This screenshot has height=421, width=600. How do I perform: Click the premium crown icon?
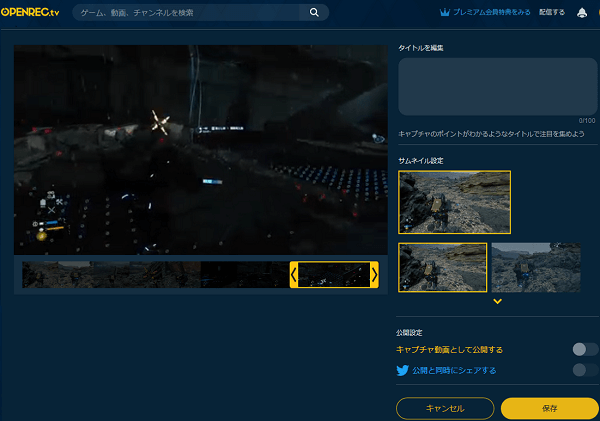[444, 12]
